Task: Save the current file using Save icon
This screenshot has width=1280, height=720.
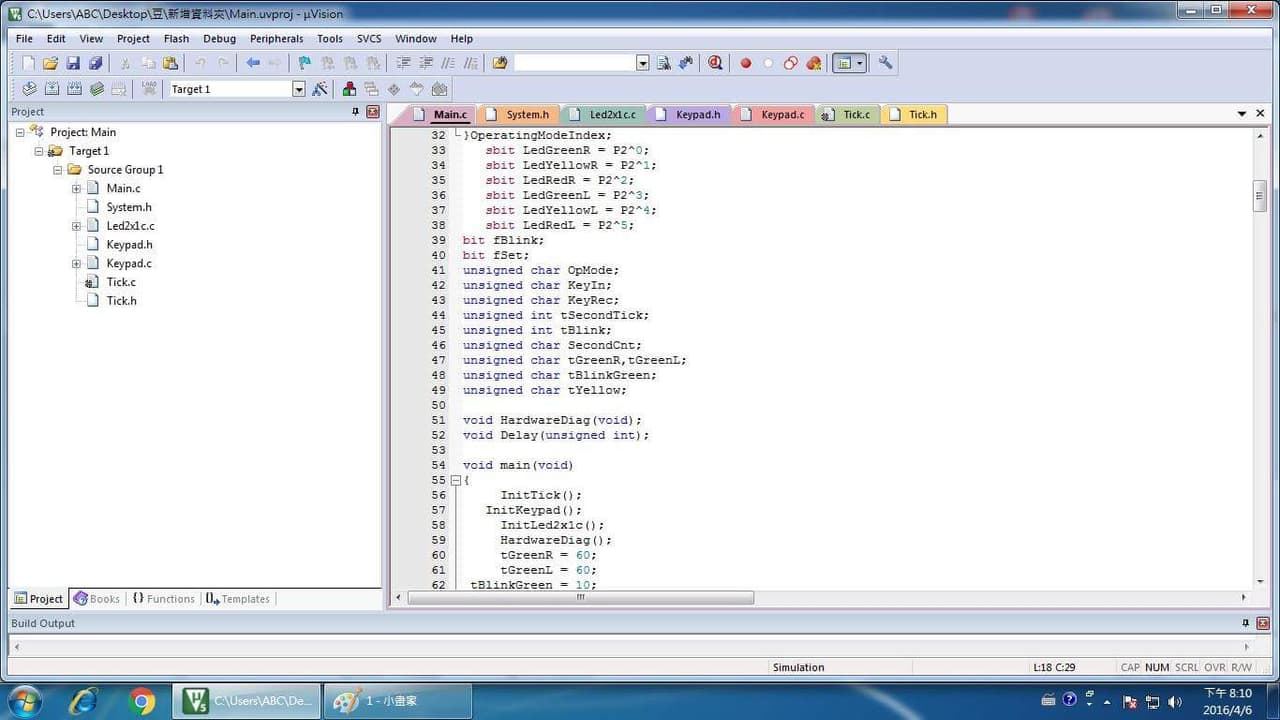Action: coord(73,63)
